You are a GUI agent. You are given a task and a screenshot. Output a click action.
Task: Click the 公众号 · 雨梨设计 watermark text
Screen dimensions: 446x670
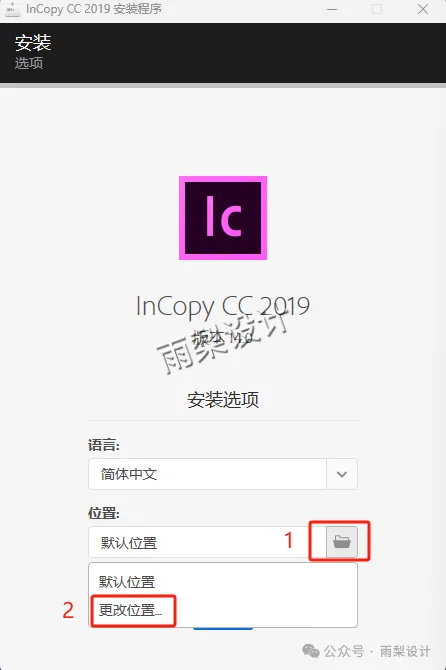(x=377, y=652)
